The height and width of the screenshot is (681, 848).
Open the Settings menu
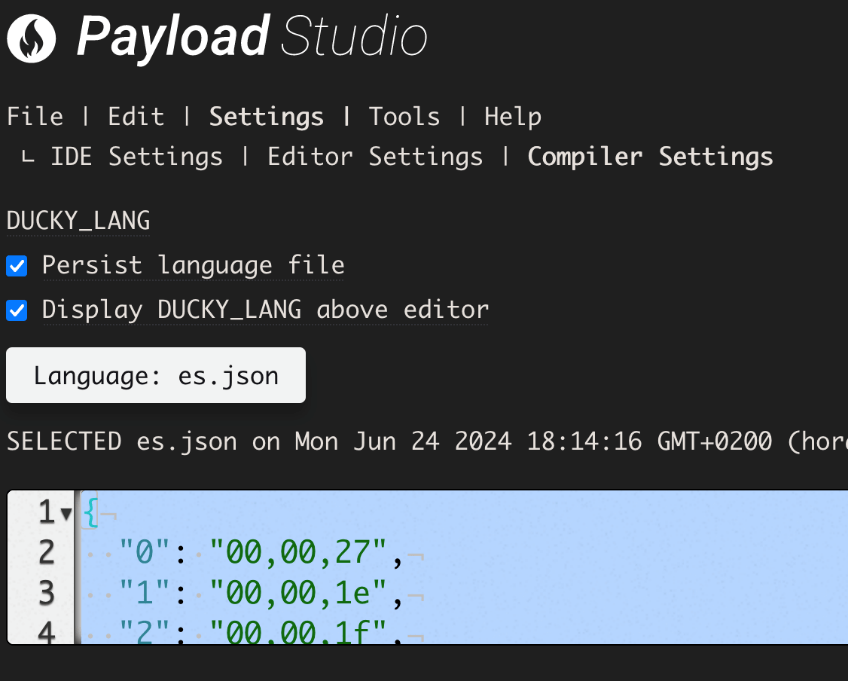pyautogui.click(x=266, y=117)
